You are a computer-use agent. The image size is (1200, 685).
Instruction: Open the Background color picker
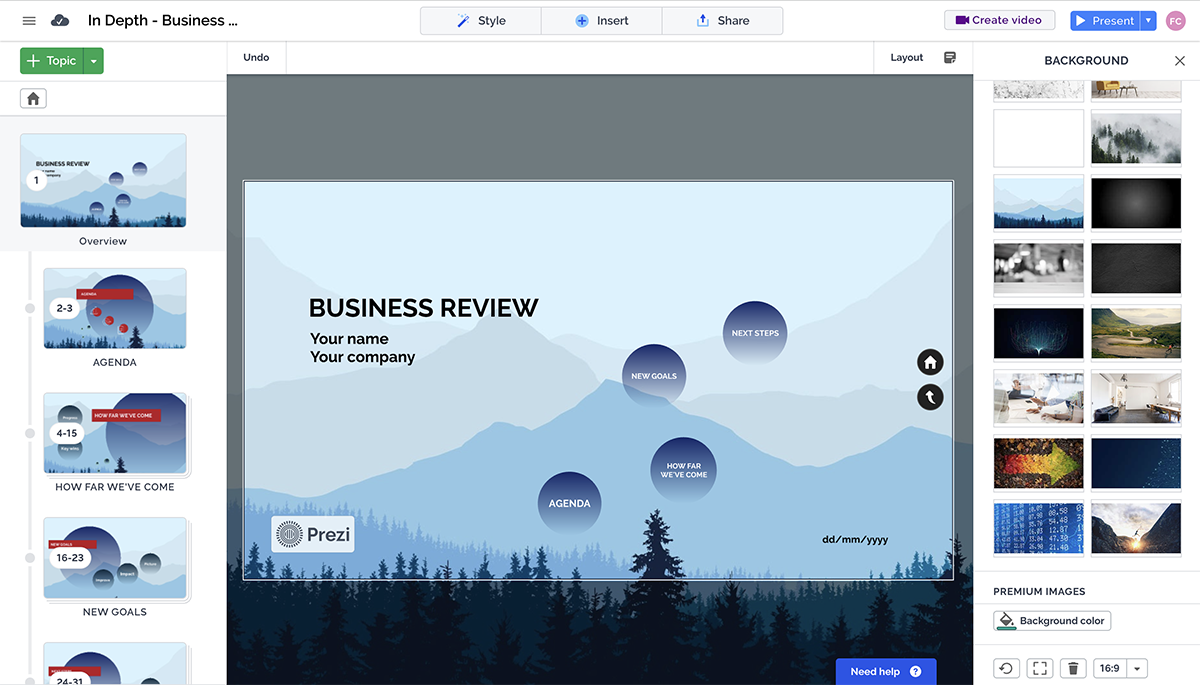pos(1052,620)
